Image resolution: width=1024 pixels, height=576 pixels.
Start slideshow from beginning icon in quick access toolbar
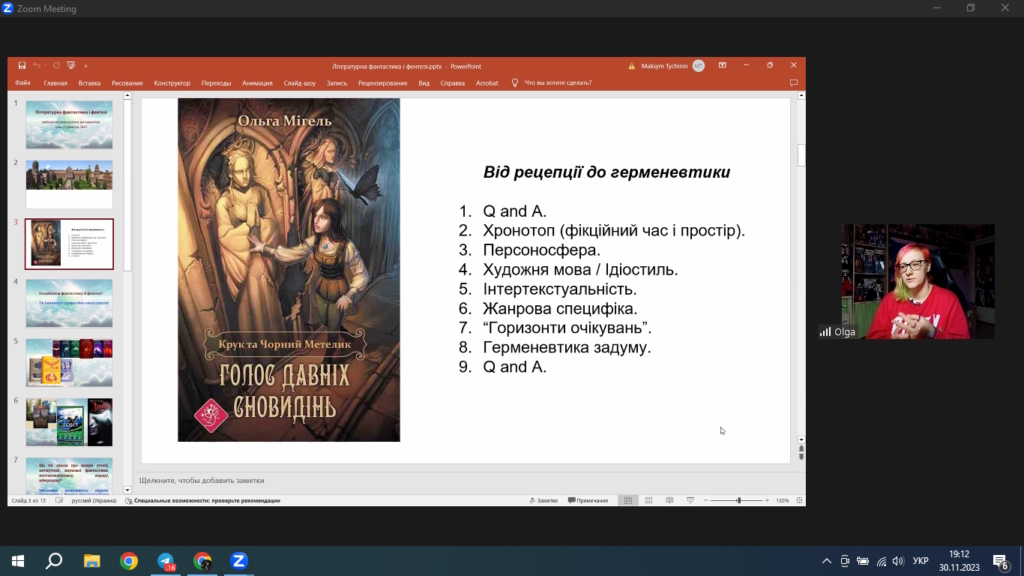71,65
